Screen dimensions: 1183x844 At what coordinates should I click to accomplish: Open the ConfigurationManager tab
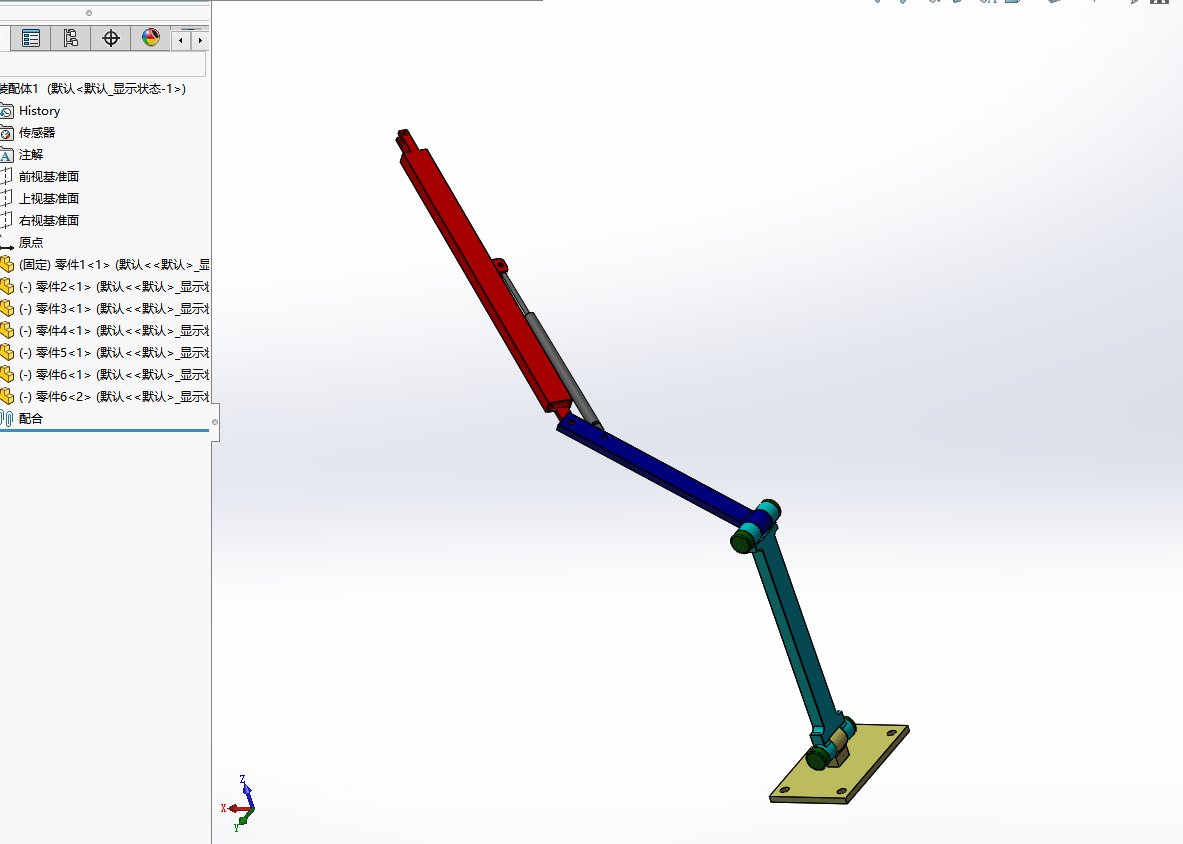click(71, 38)
